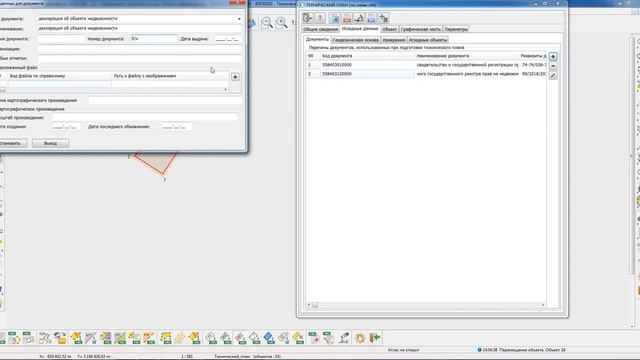Select the Документы sub-tab

click(317, 40)
